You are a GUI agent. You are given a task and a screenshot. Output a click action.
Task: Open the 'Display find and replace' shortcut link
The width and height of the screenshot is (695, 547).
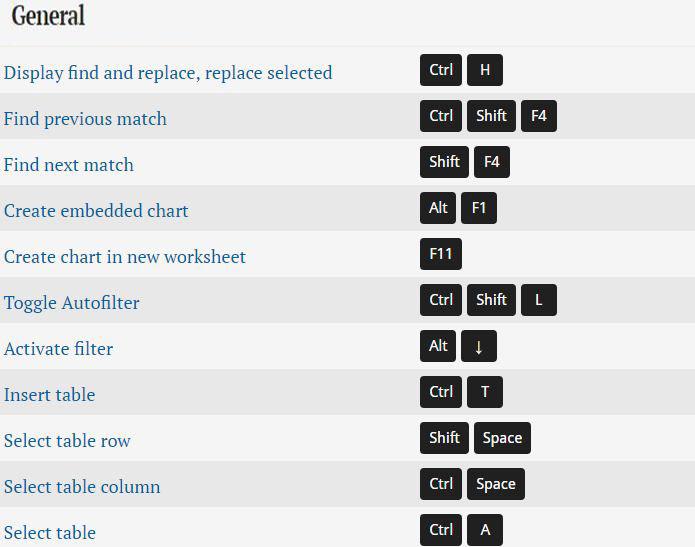click(x=168, y=73)
